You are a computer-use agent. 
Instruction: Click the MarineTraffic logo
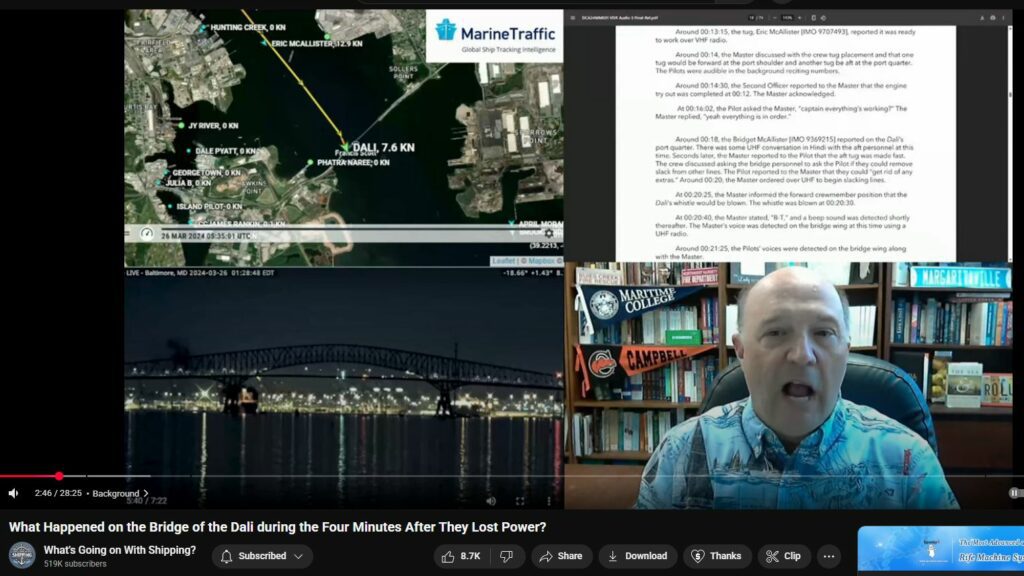[494, 37]
